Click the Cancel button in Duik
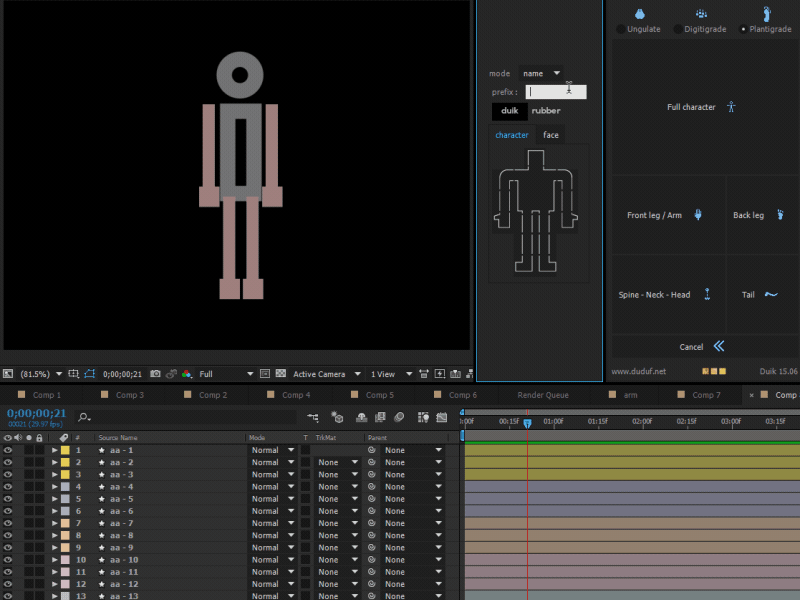Screen dimensions: 800x600 tap(691, 346)
